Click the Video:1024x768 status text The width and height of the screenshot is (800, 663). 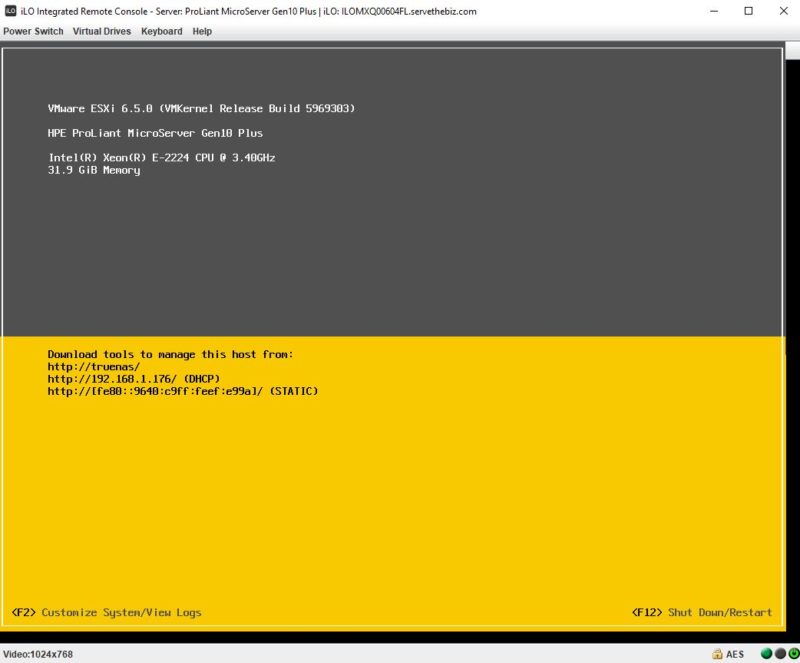click(x=38, y=654)
